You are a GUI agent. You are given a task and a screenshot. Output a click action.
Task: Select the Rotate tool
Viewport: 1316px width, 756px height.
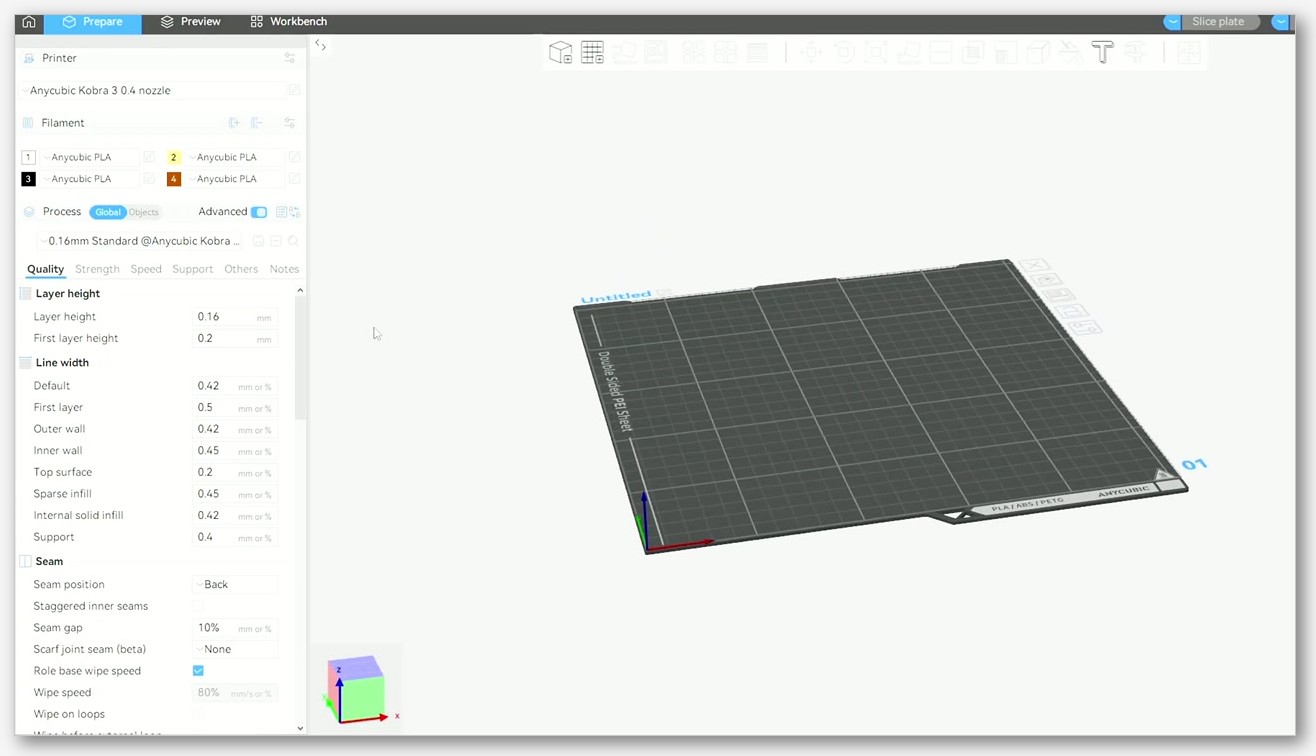[x=845, y=52]
